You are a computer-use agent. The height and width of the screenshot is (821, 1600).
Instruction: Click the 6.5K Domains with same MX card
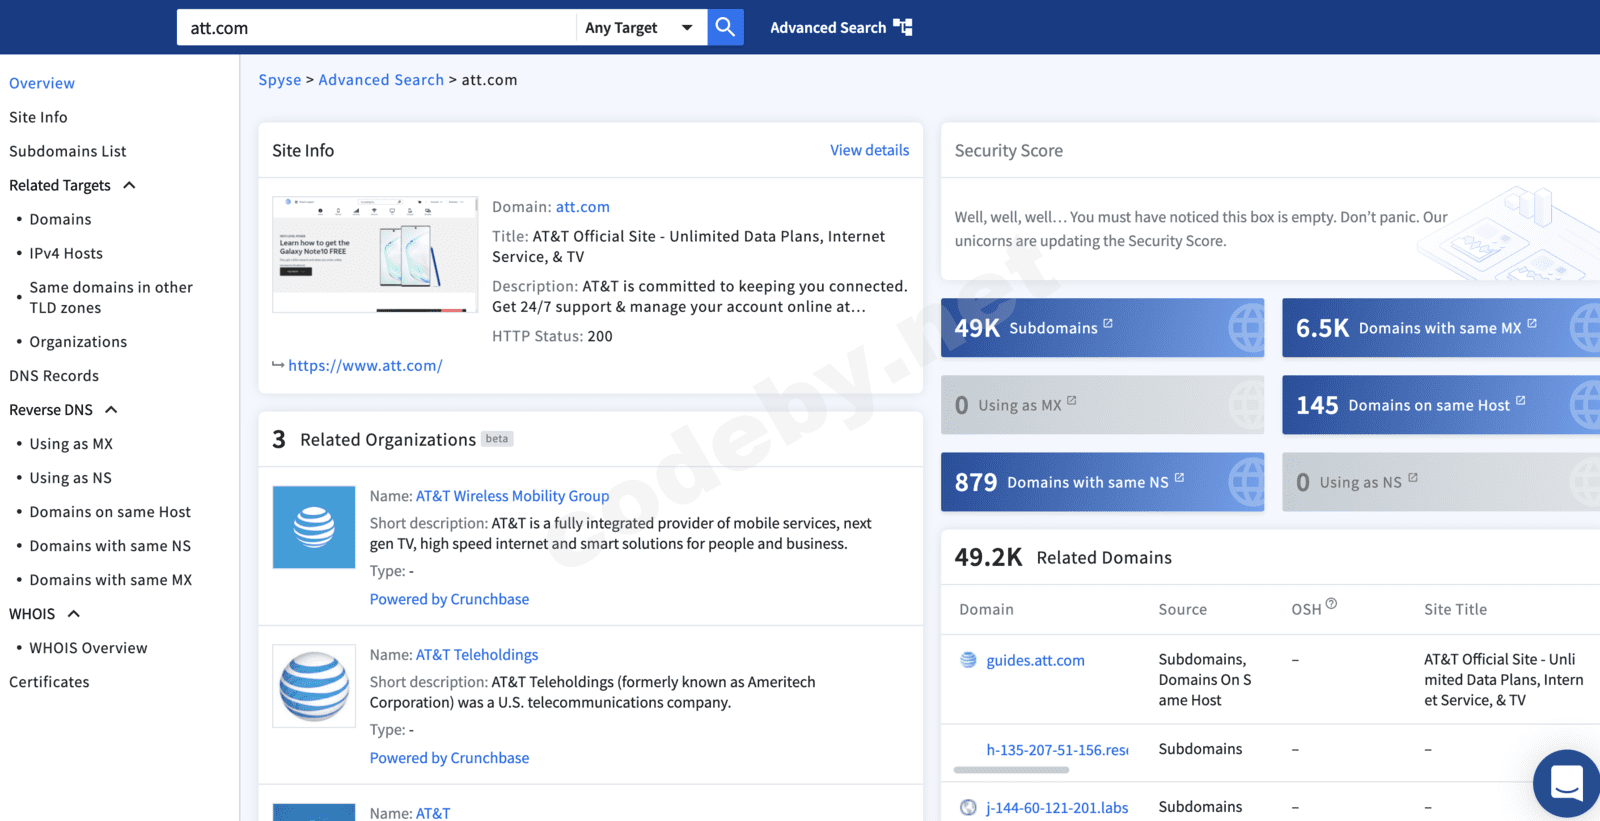1441,328
